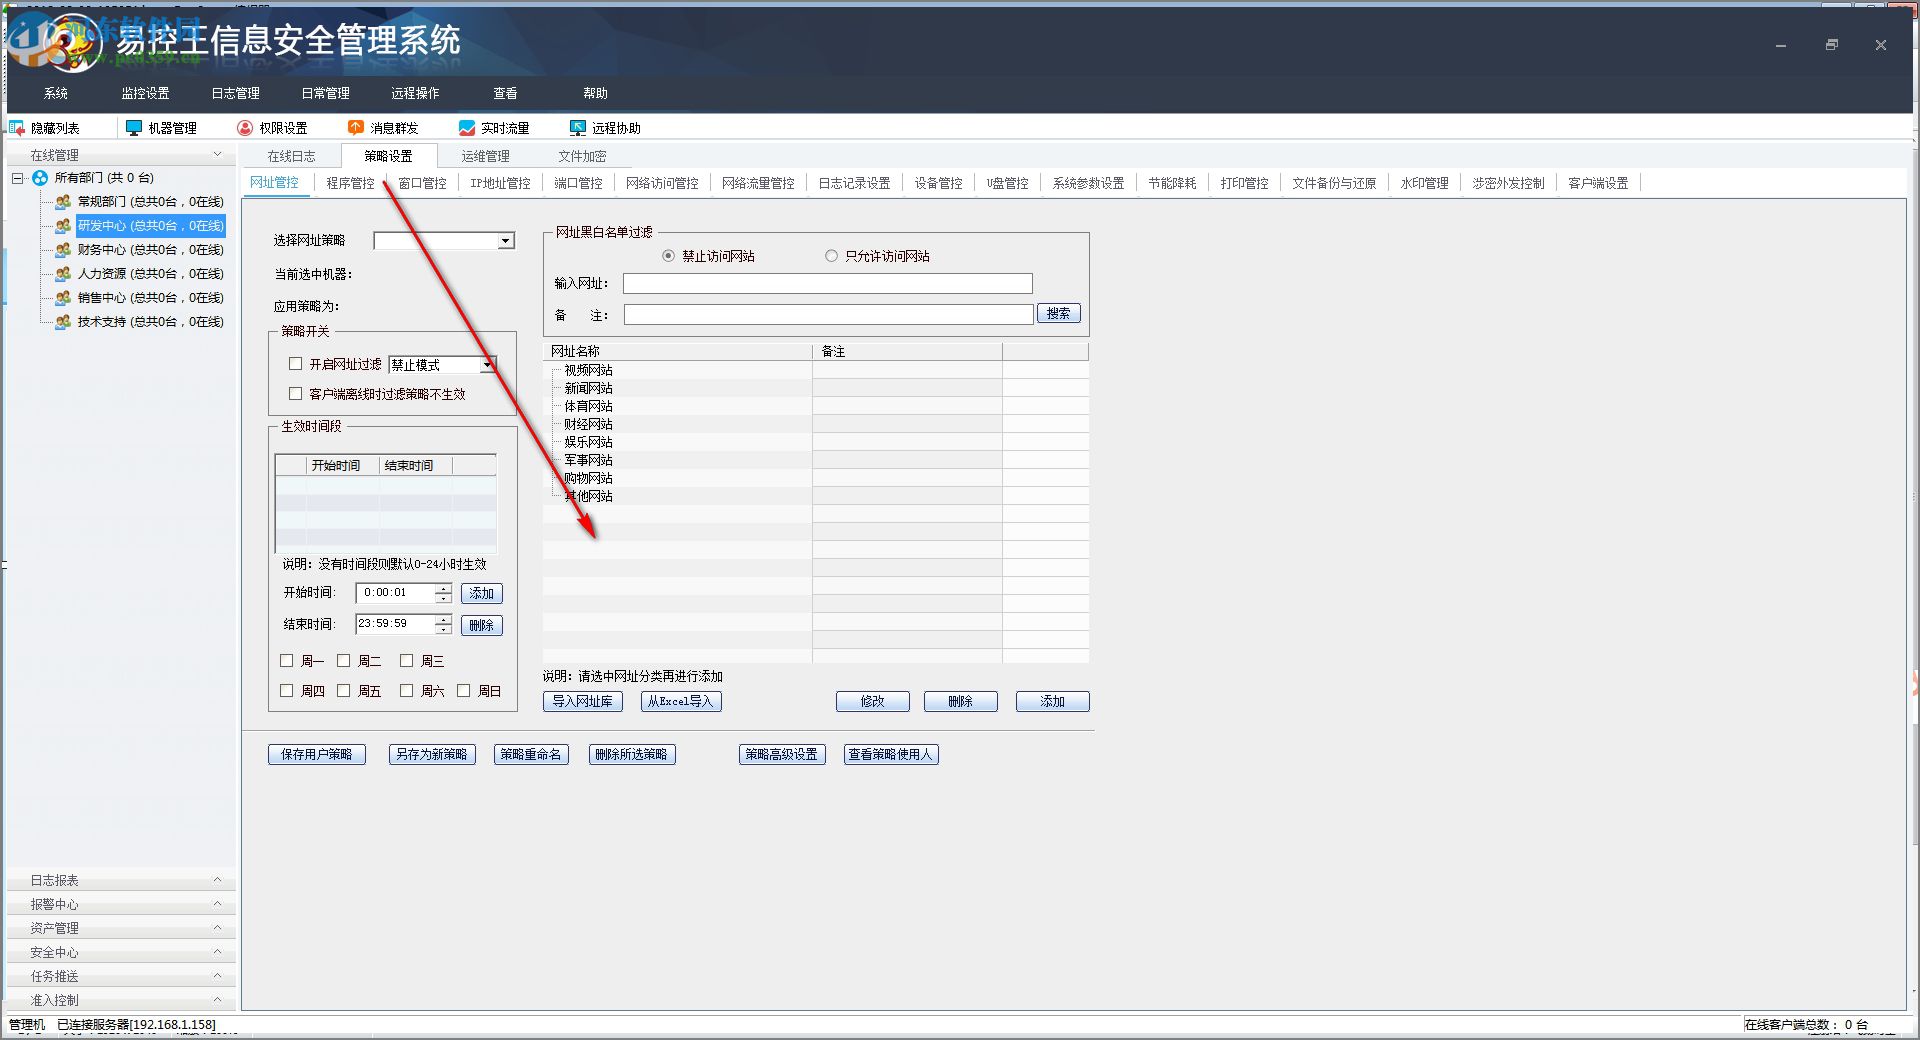Click the 另存为新策略 button

pos(432,755)
